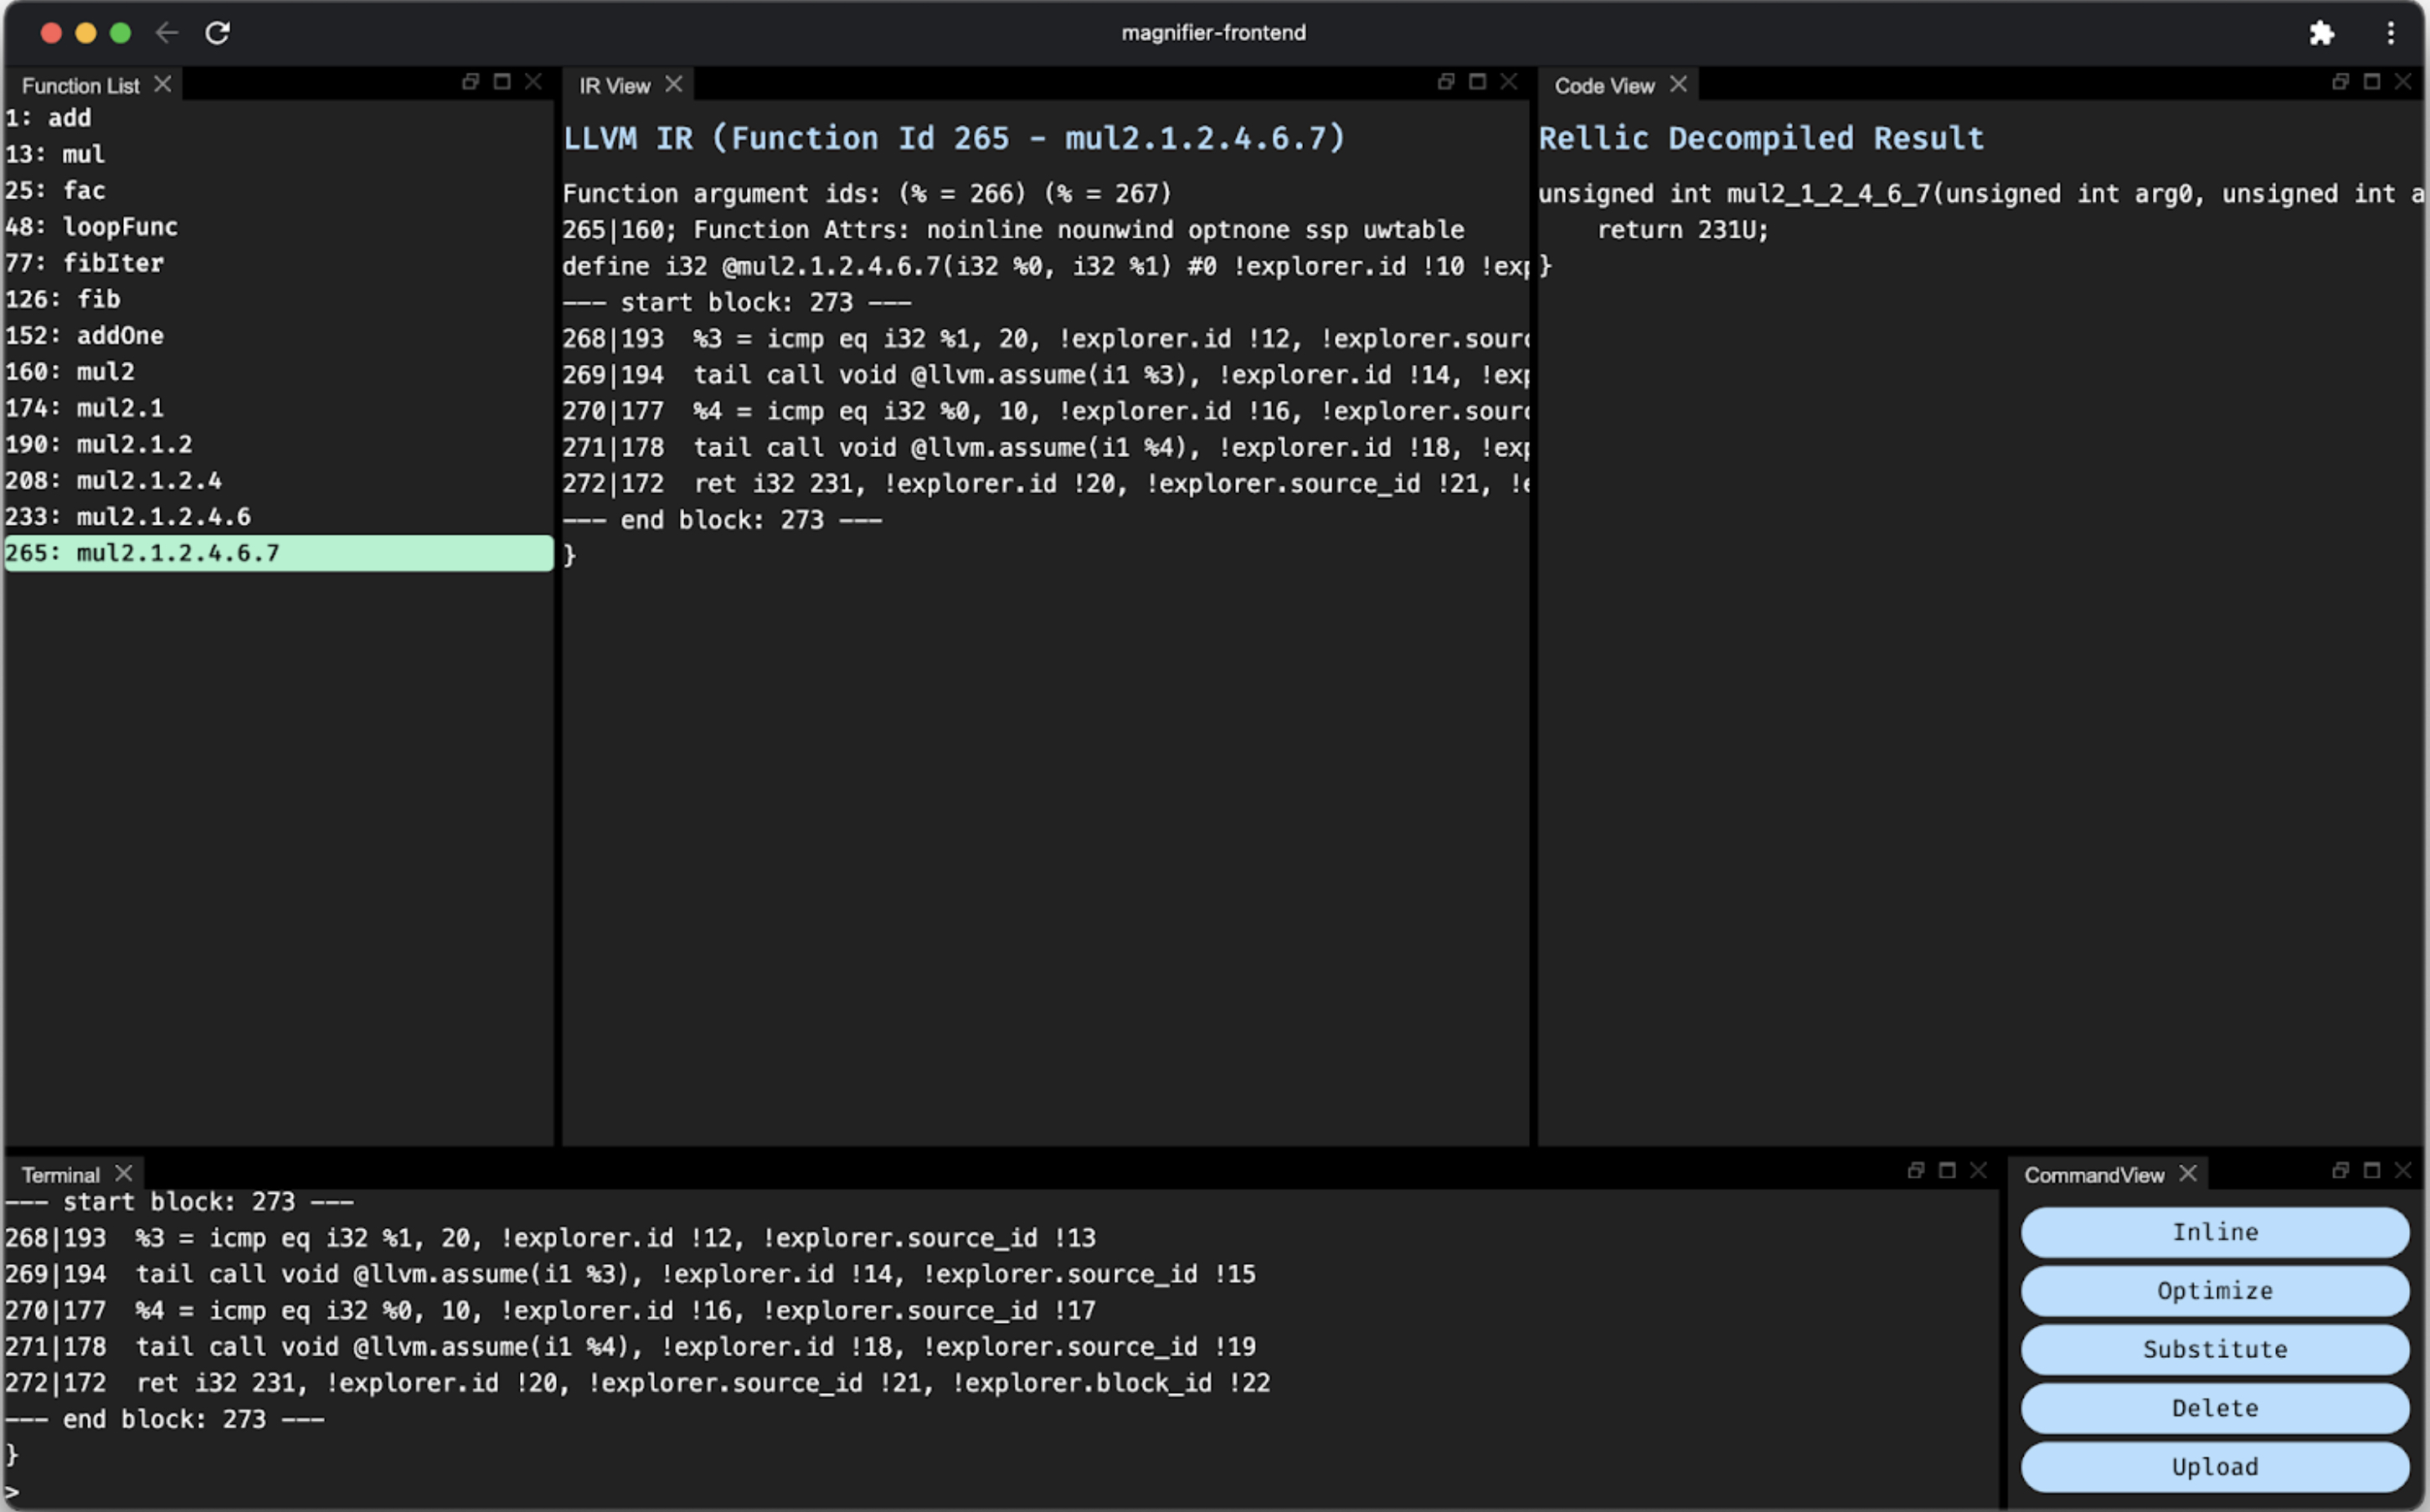
Task: Open the three-dot browser menu
Action: click(x=2391, y=33)
